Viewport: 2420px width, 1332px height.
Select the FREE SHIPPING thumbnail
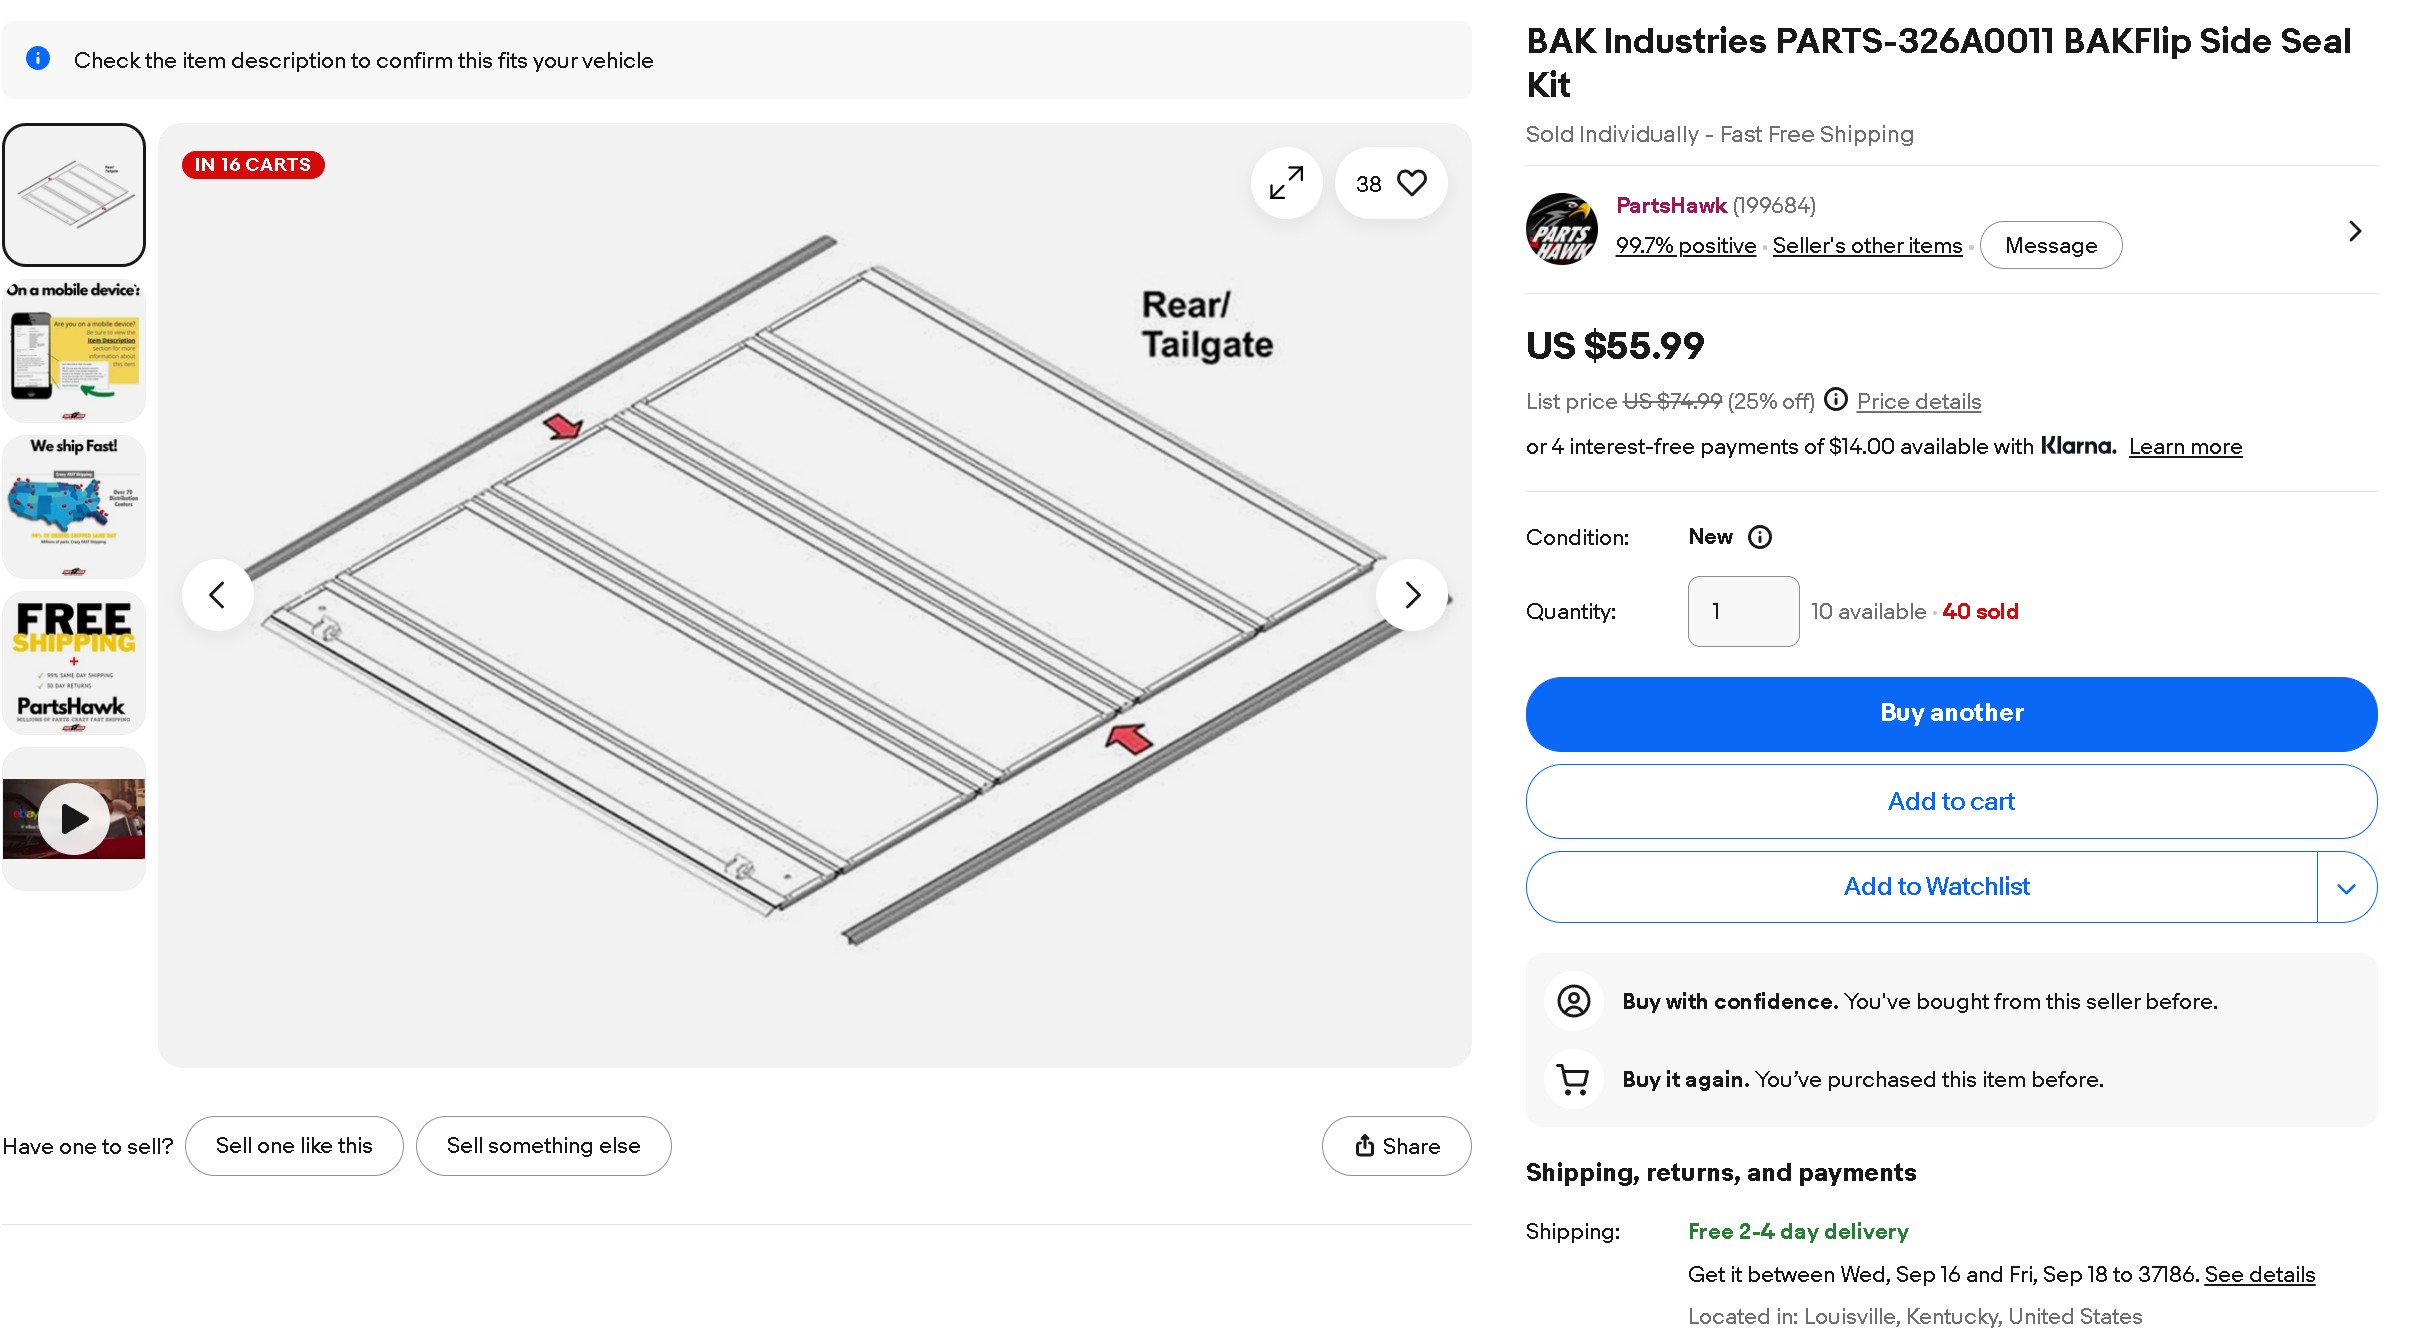pyautogui.click(x=74, y=663)
